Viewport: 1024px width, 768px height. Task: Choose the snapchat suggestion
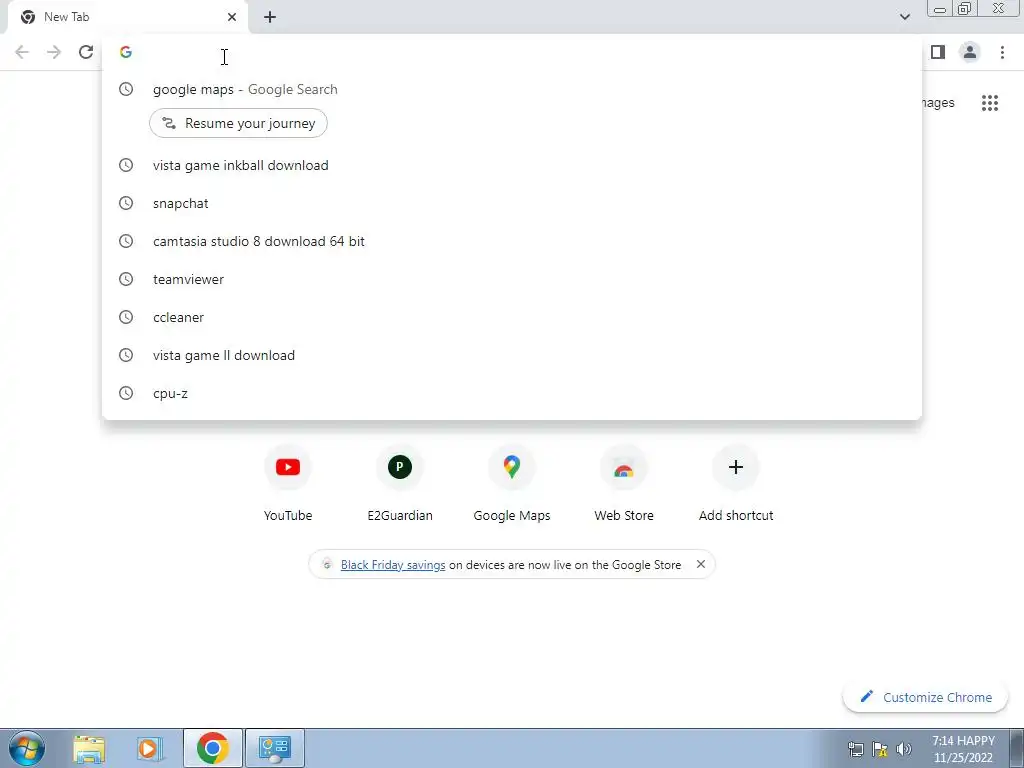[511, 203]
